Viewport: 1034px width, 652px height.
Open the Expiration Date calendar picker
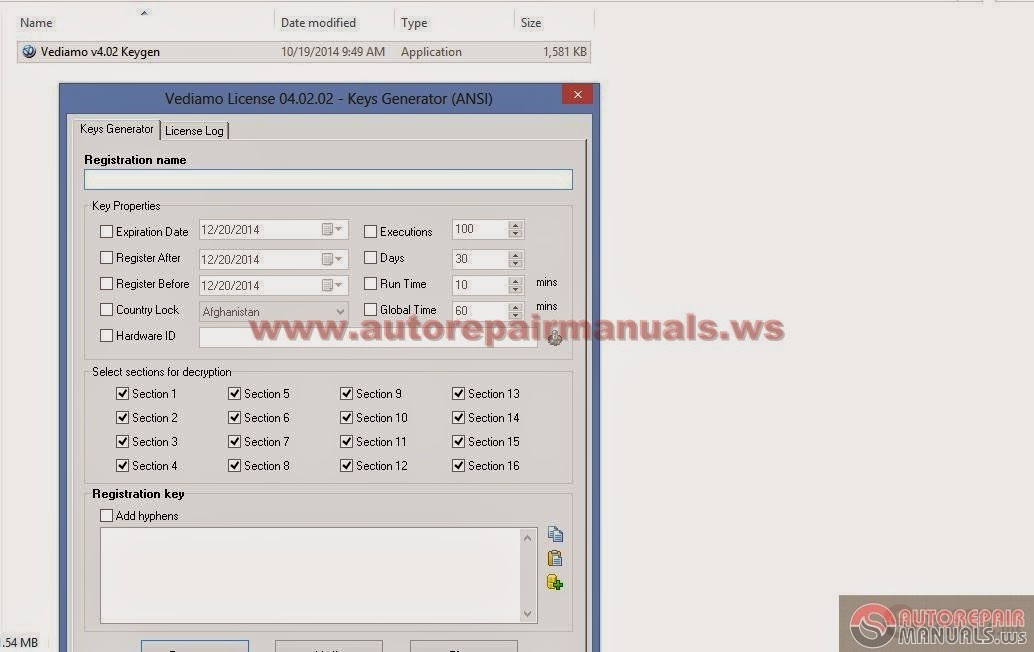pyautogui.click(x=332, y=229)
